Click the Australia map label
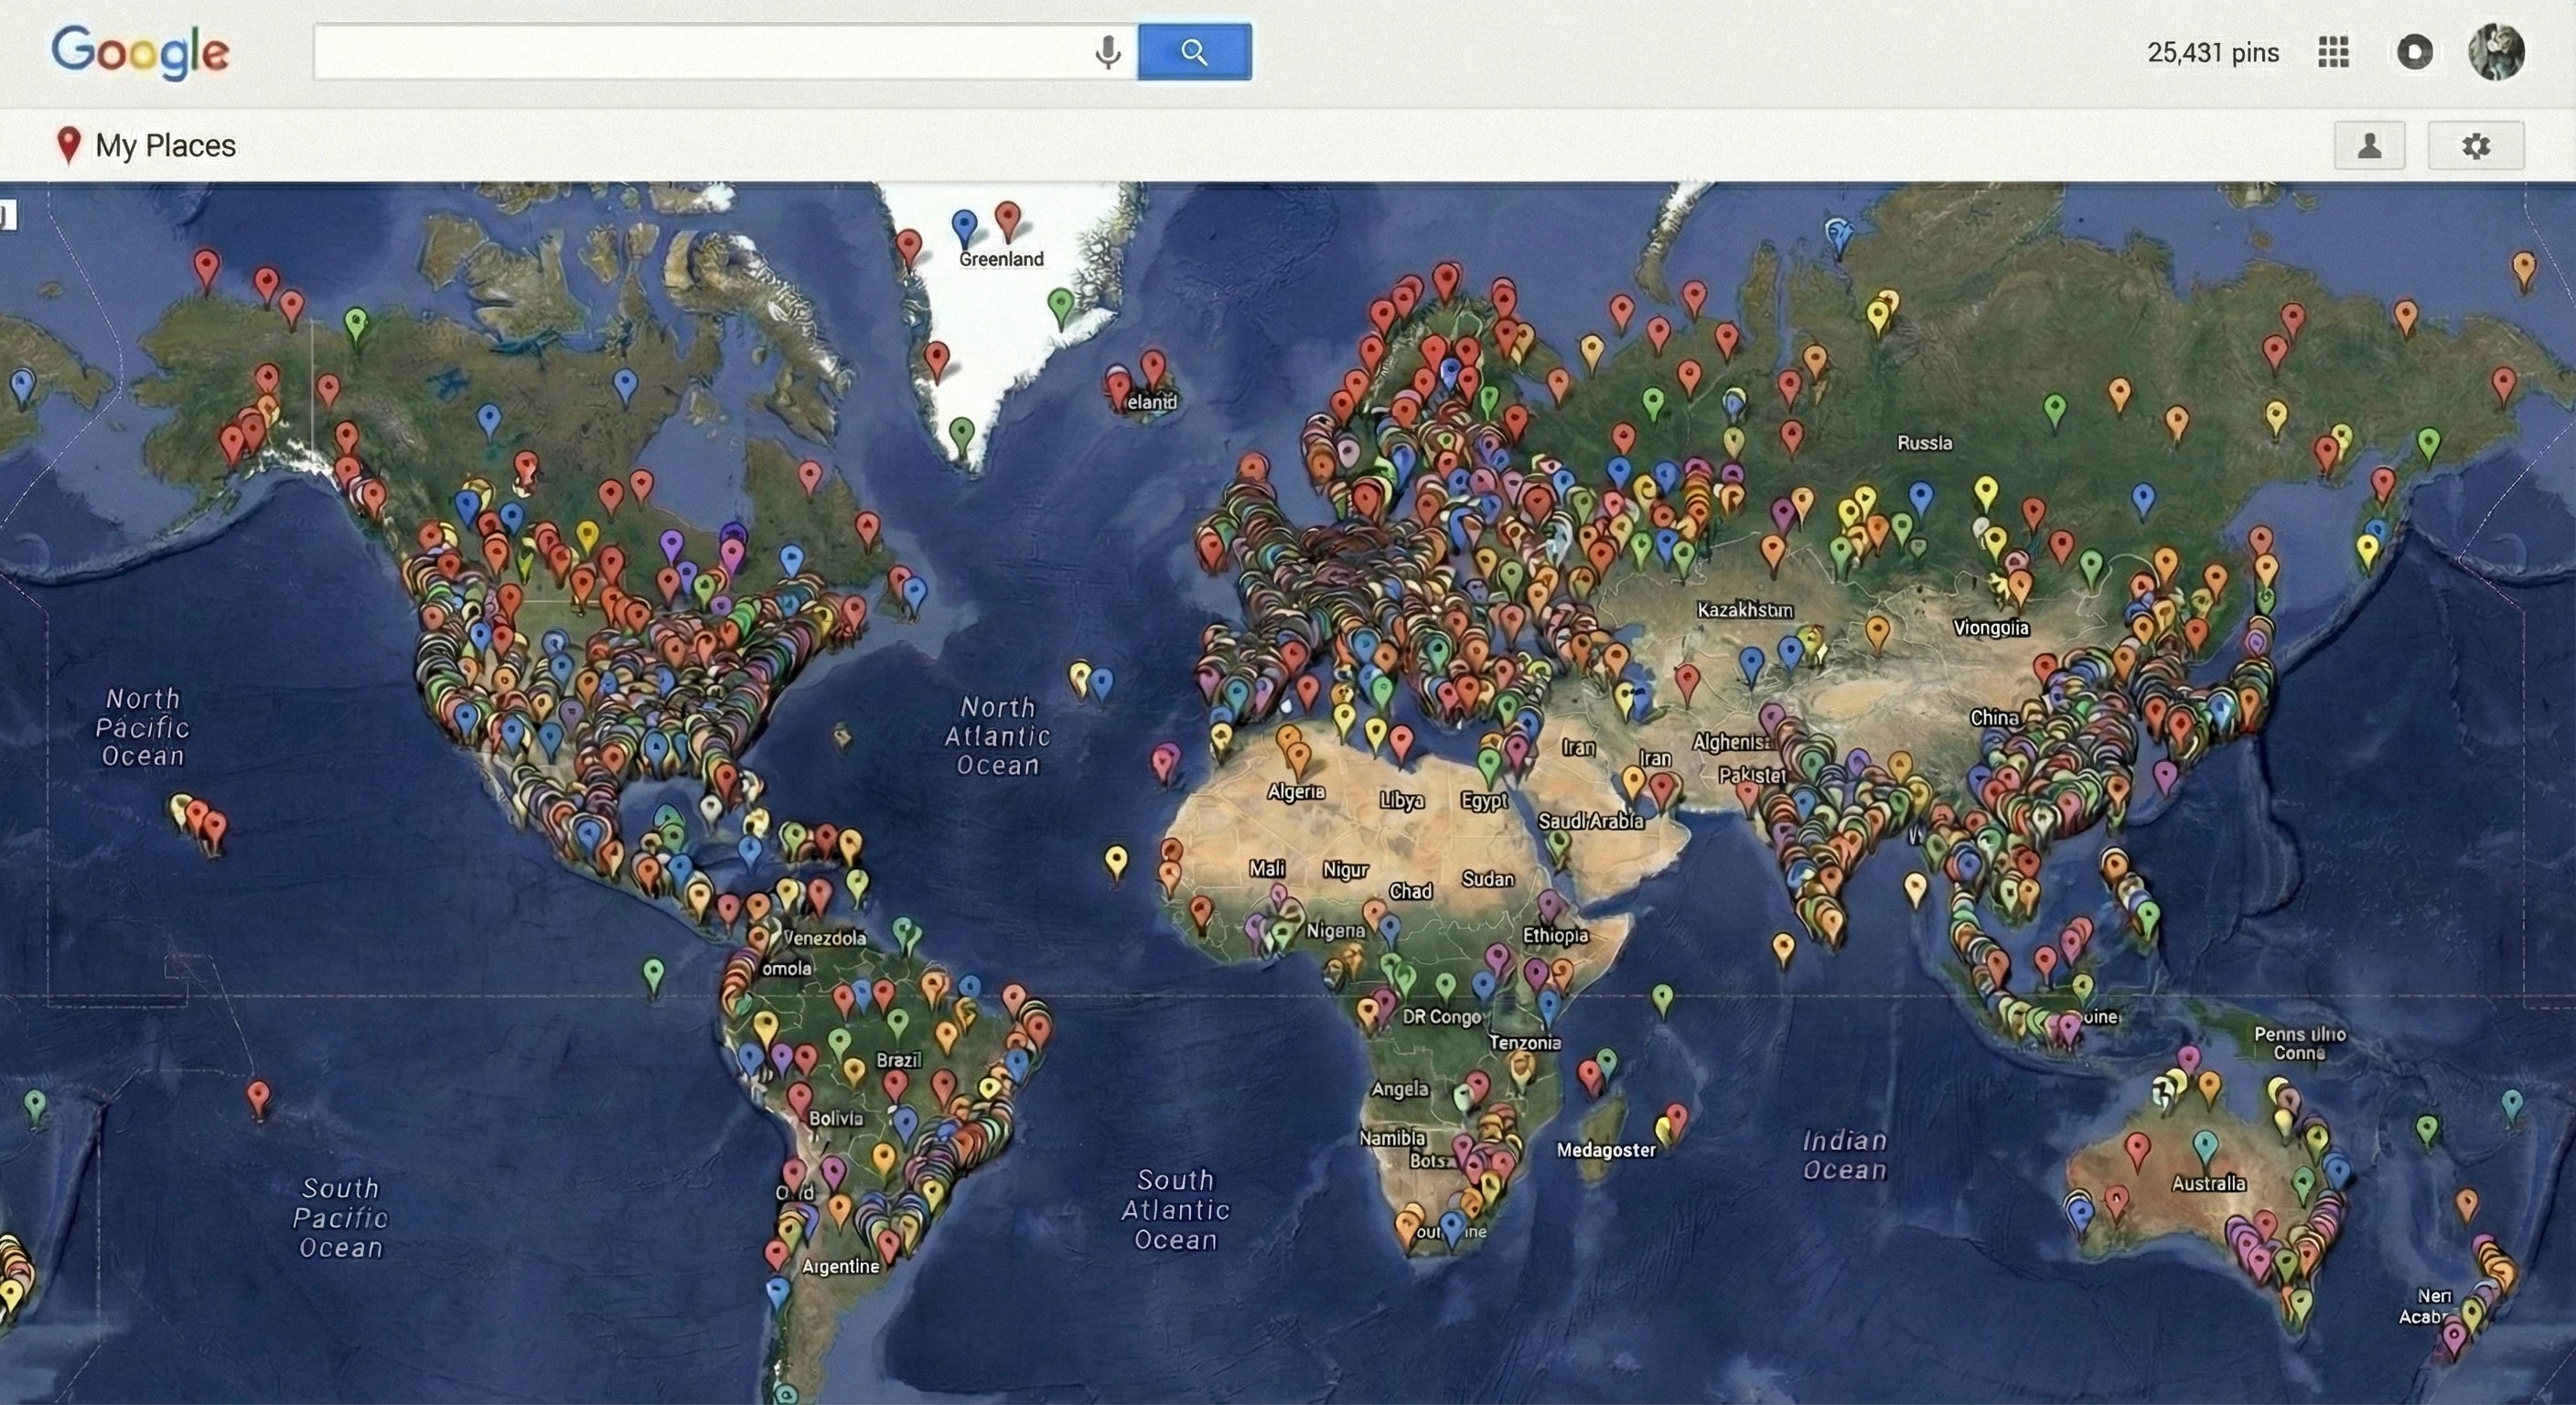Image resolution: width=2576 pixels, height=1405 pixels. (2208, 1184)
